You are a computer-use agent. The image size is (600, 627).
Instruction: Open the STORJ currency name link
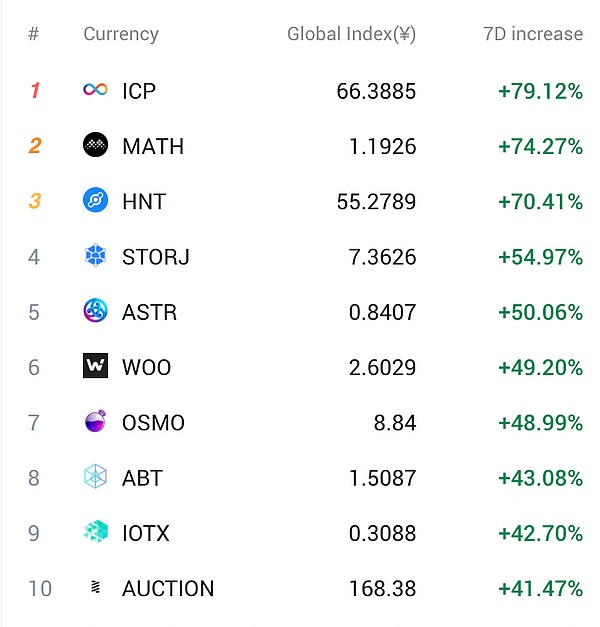(155, 257)
